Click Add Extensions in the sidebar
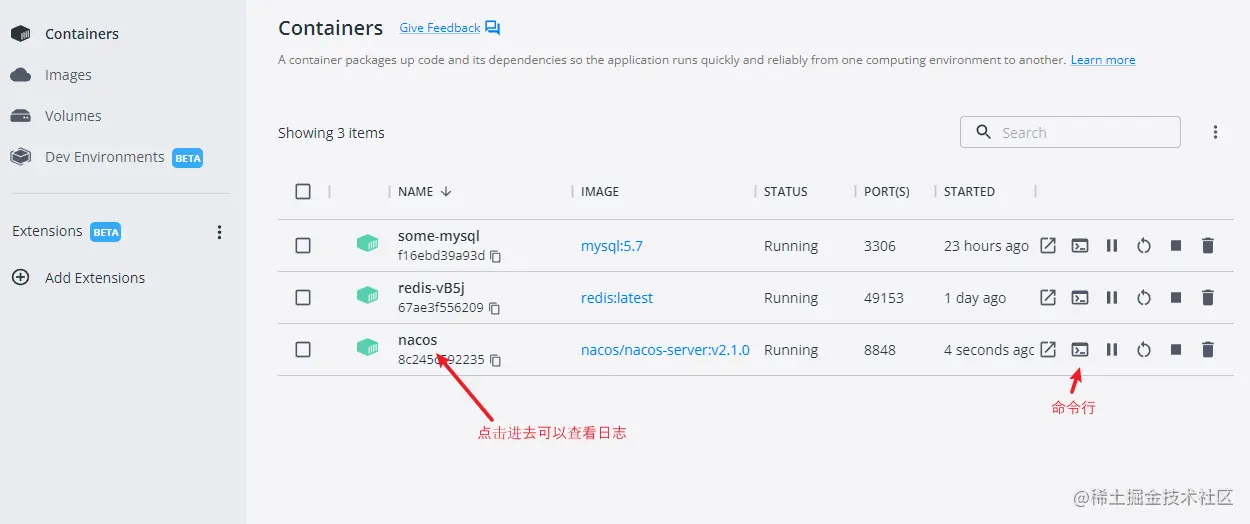The width and height of the screenshot is (1250, 524). coord(95,278)
